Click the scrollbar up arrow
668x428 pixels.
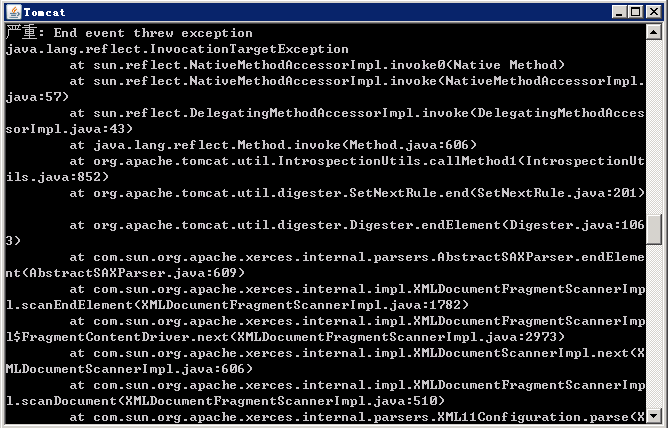(x=653, y=32)
